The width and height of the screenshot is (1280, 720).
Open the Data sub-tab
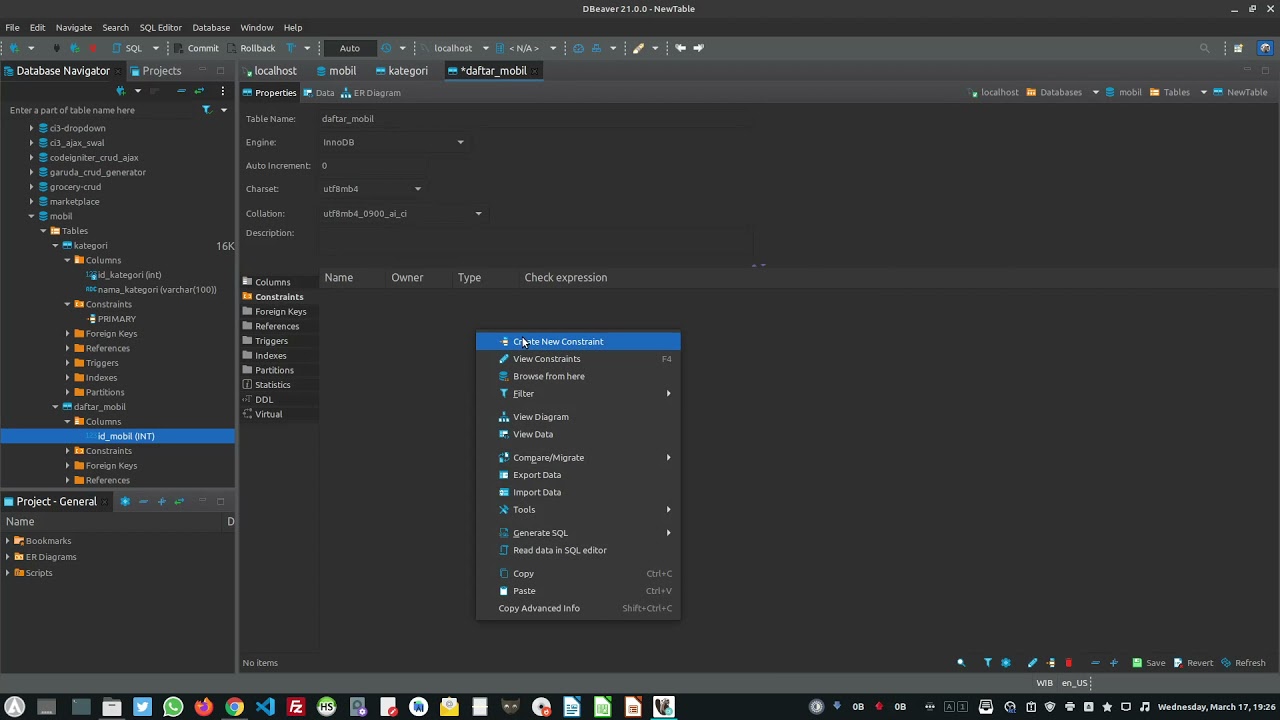pos(319,93)
